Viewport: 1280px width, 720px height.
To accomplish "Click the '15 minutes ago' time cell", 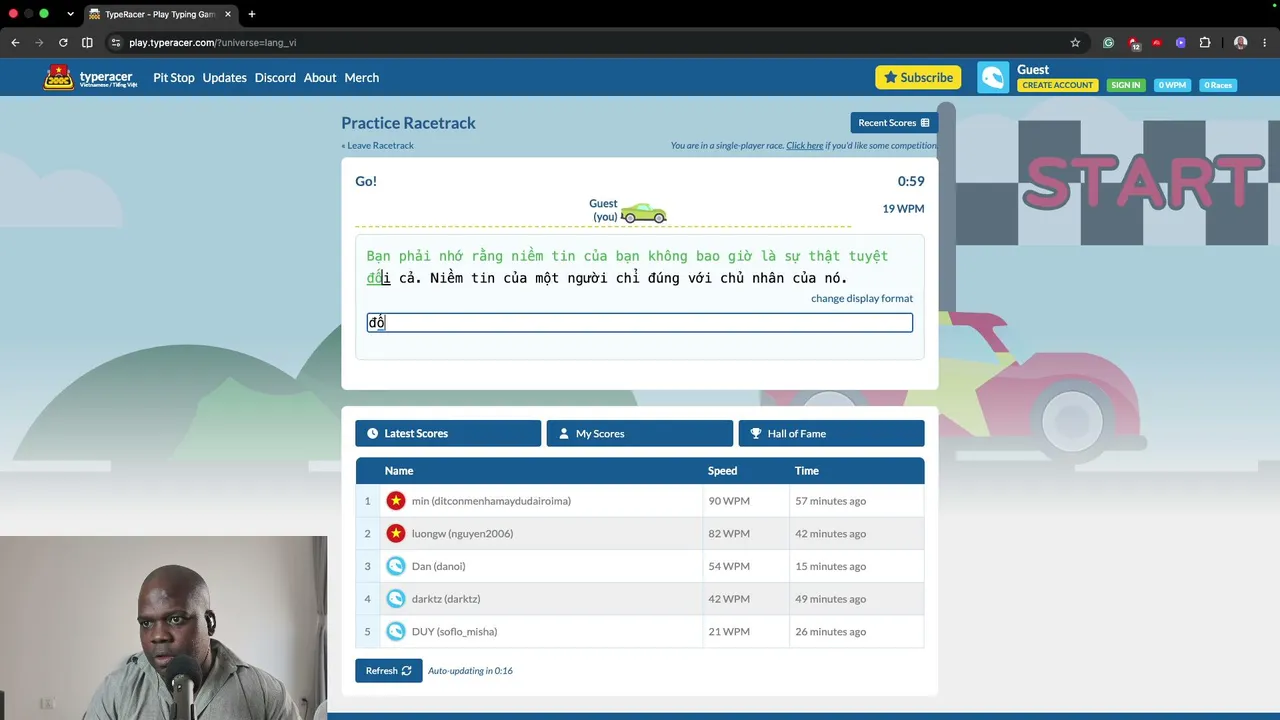I will (x=831, y=566).
